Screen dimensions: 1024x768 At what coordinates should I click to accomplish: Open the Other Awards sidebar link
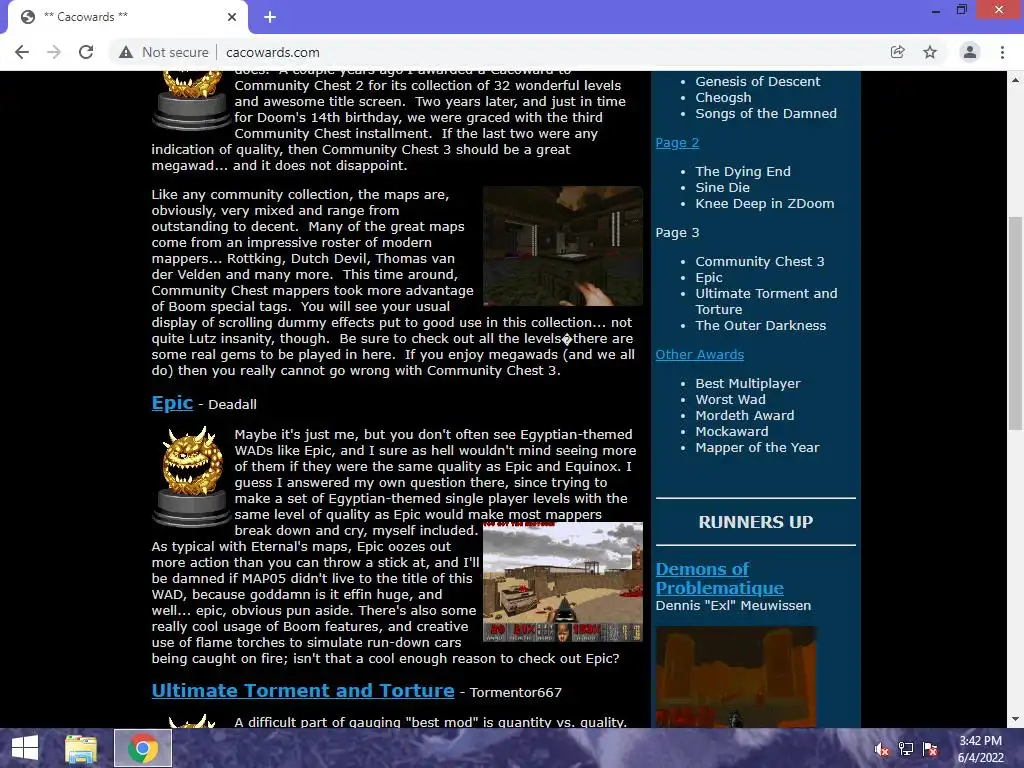(x=699, y=355)
